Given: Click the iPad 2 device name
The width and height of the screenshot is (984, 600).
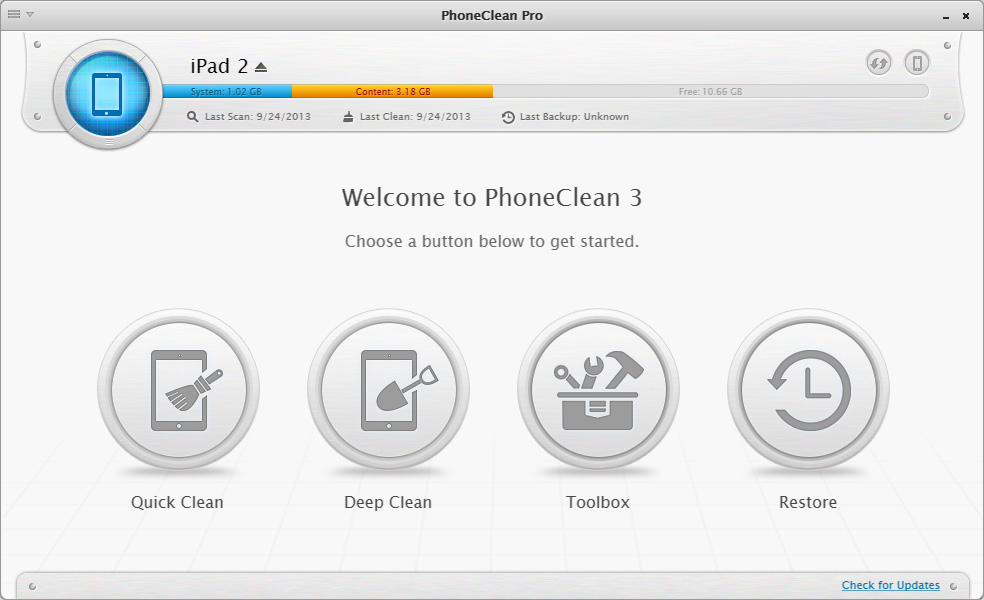Looking at the screenshot, I should coord(219,66).
